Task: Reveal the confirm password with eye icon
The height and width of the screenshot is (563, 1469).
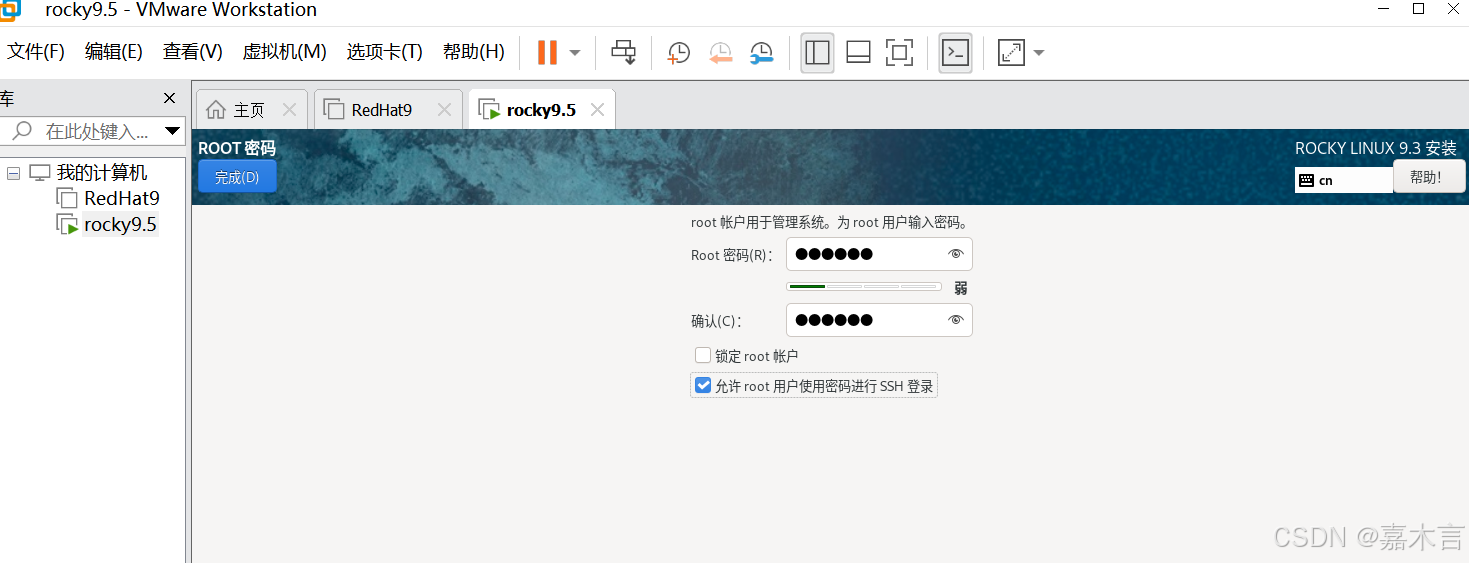Action: pyautogui.click(x=956, y=320)
